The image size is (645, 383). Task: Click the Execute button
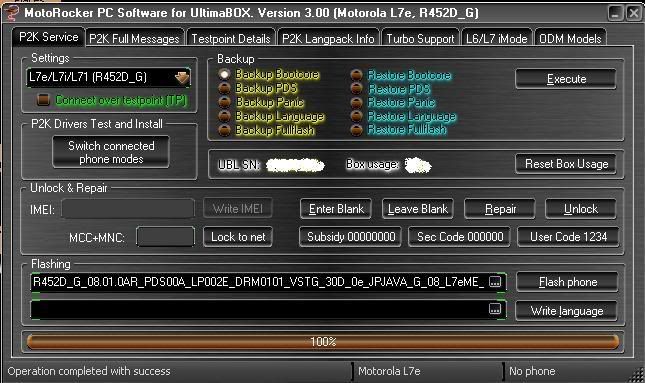pyautogui.click(x=566, y=79)
